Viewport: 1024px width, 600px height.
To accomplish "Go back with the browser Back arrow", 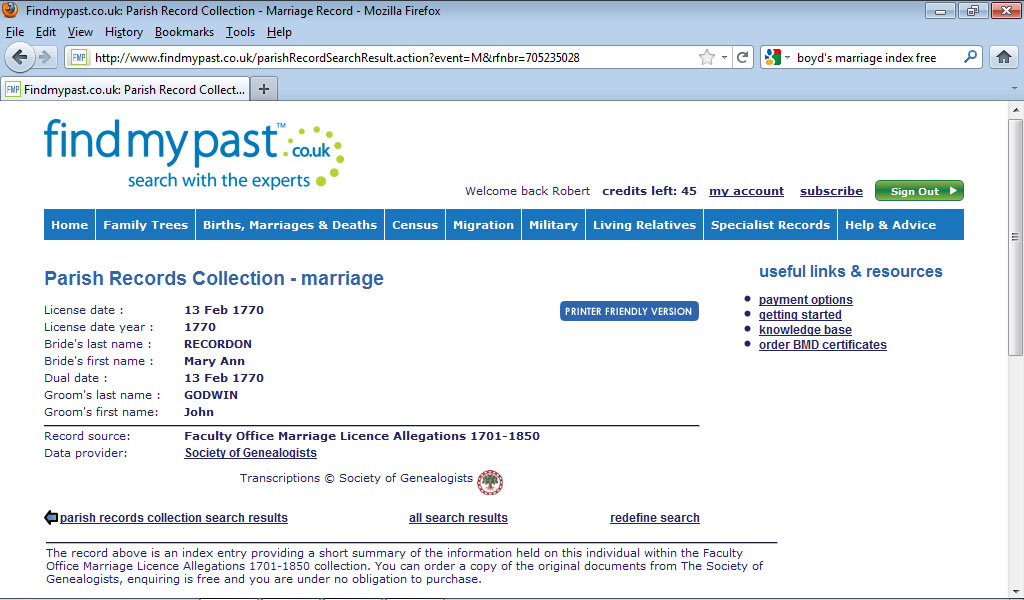I will 20,57.
